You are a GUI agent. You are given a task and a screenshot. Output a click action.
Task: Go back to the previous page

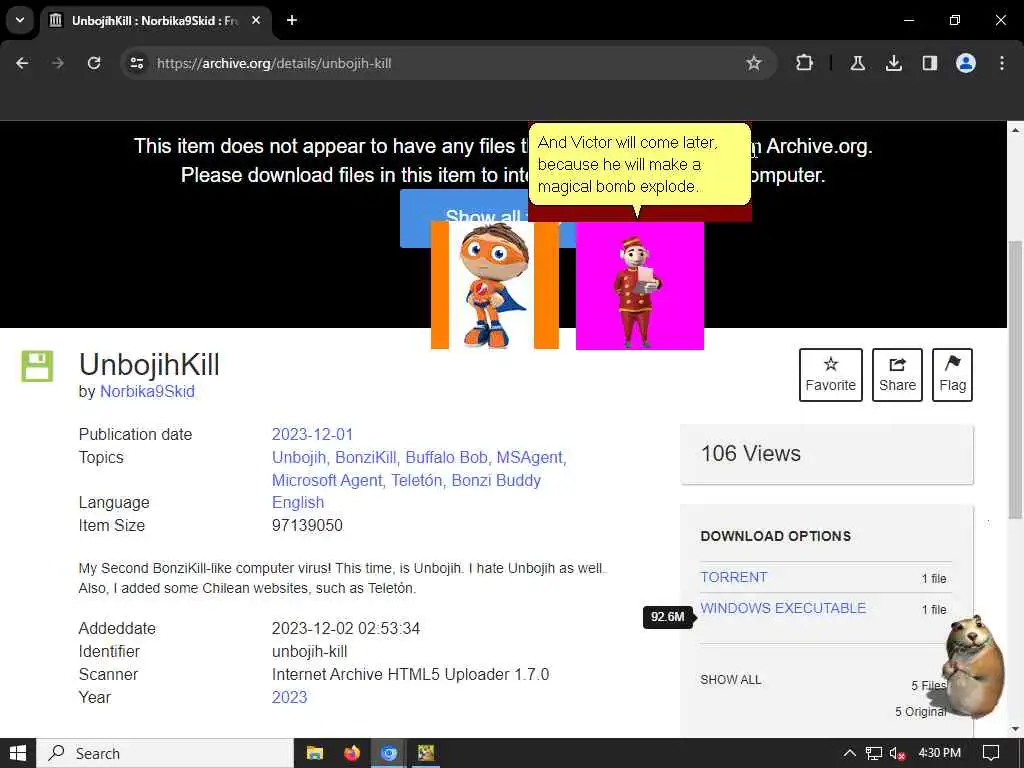pyautogui.click(x=22, y=63)
